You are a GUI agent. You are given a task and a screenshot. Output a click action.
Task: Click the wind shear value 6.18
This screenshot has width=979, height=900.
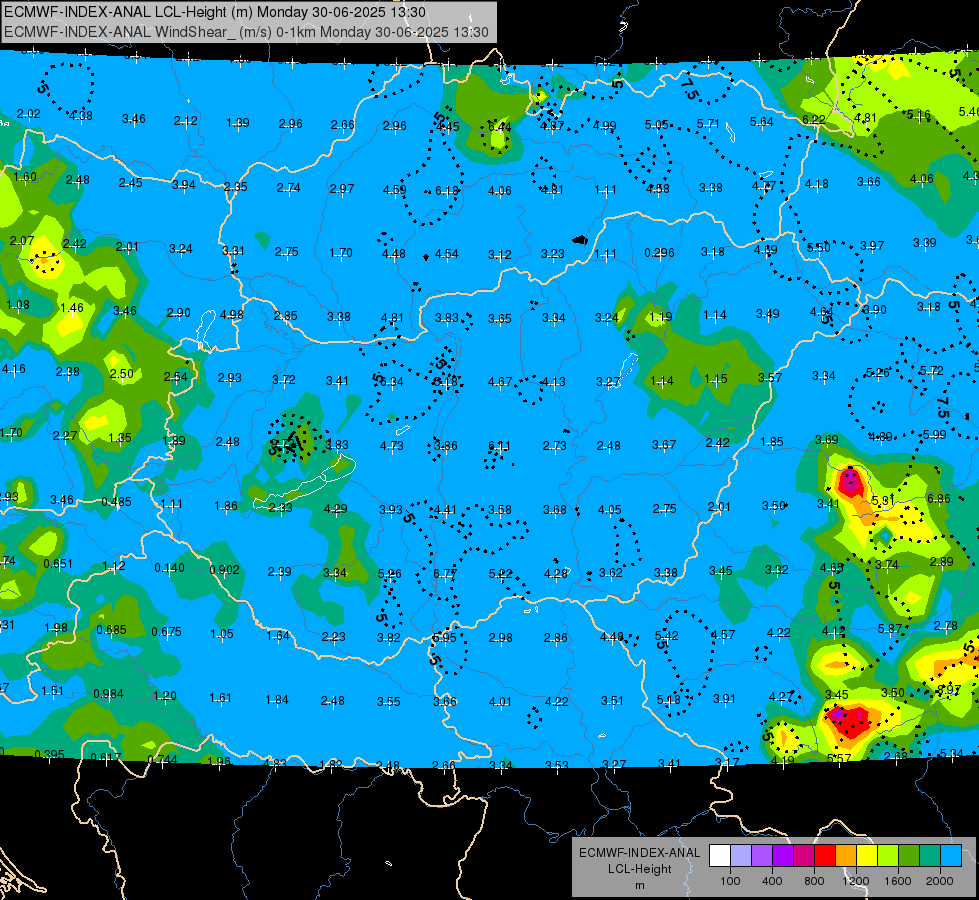point(447,190)
